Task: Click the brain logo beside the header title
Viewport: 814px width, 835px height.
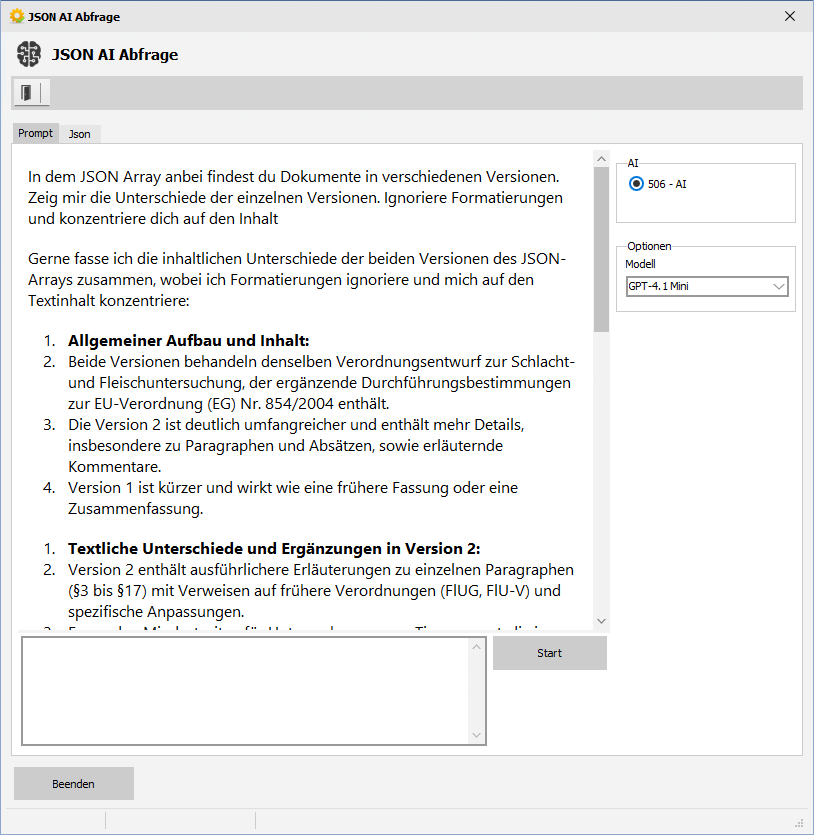Action: pos(29,55)
